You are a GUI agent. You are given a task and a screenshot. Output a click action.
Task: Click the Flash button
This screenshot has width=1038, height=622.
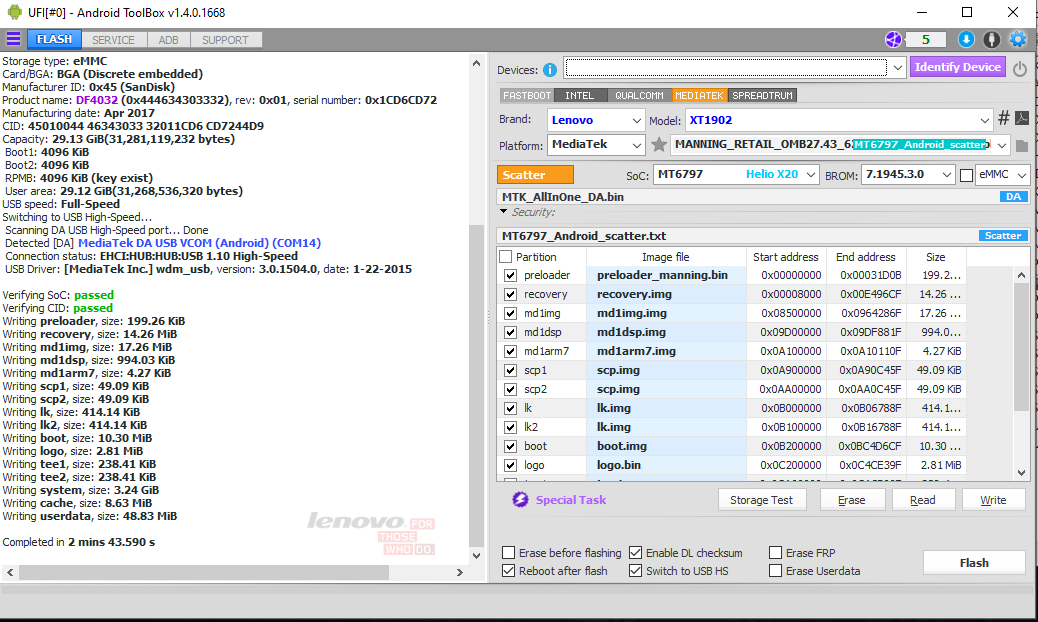coord(974,562)
